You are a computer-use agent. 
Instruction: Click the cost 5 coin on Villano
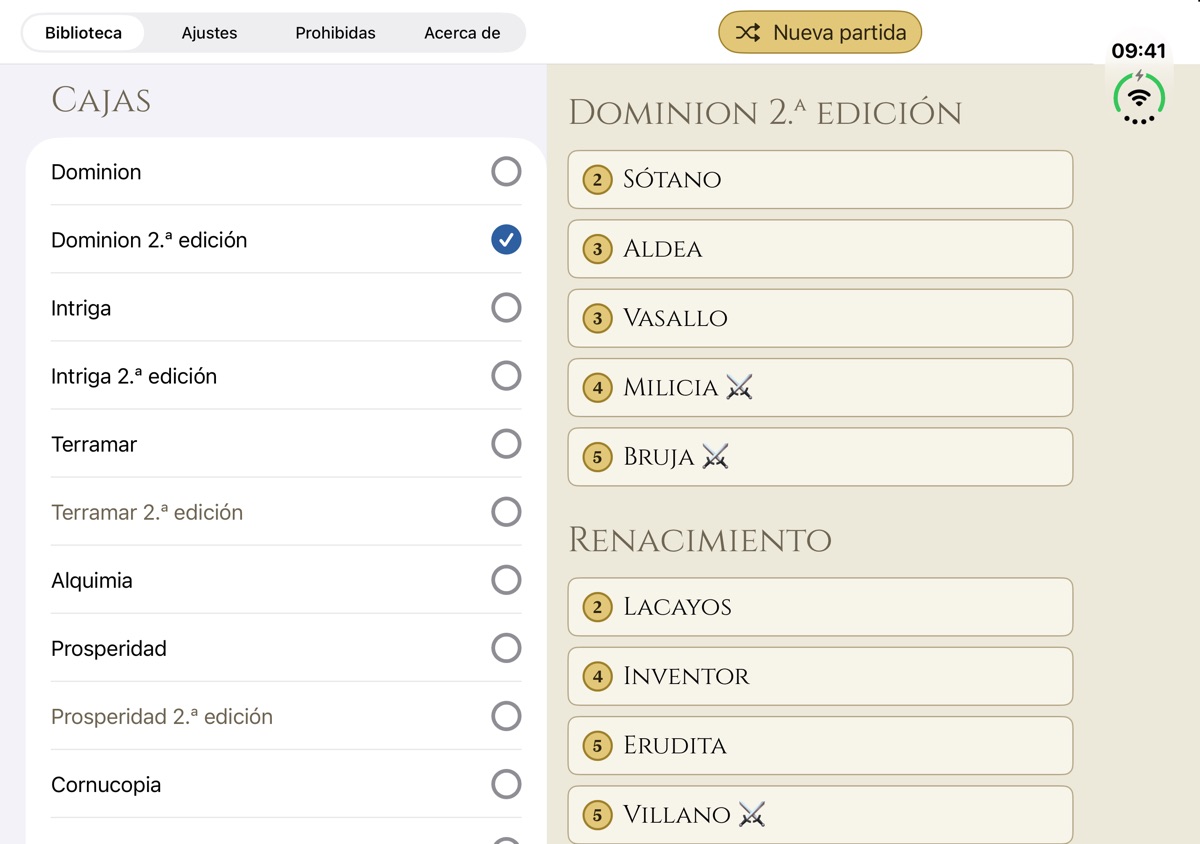click(x=598, y=815)
